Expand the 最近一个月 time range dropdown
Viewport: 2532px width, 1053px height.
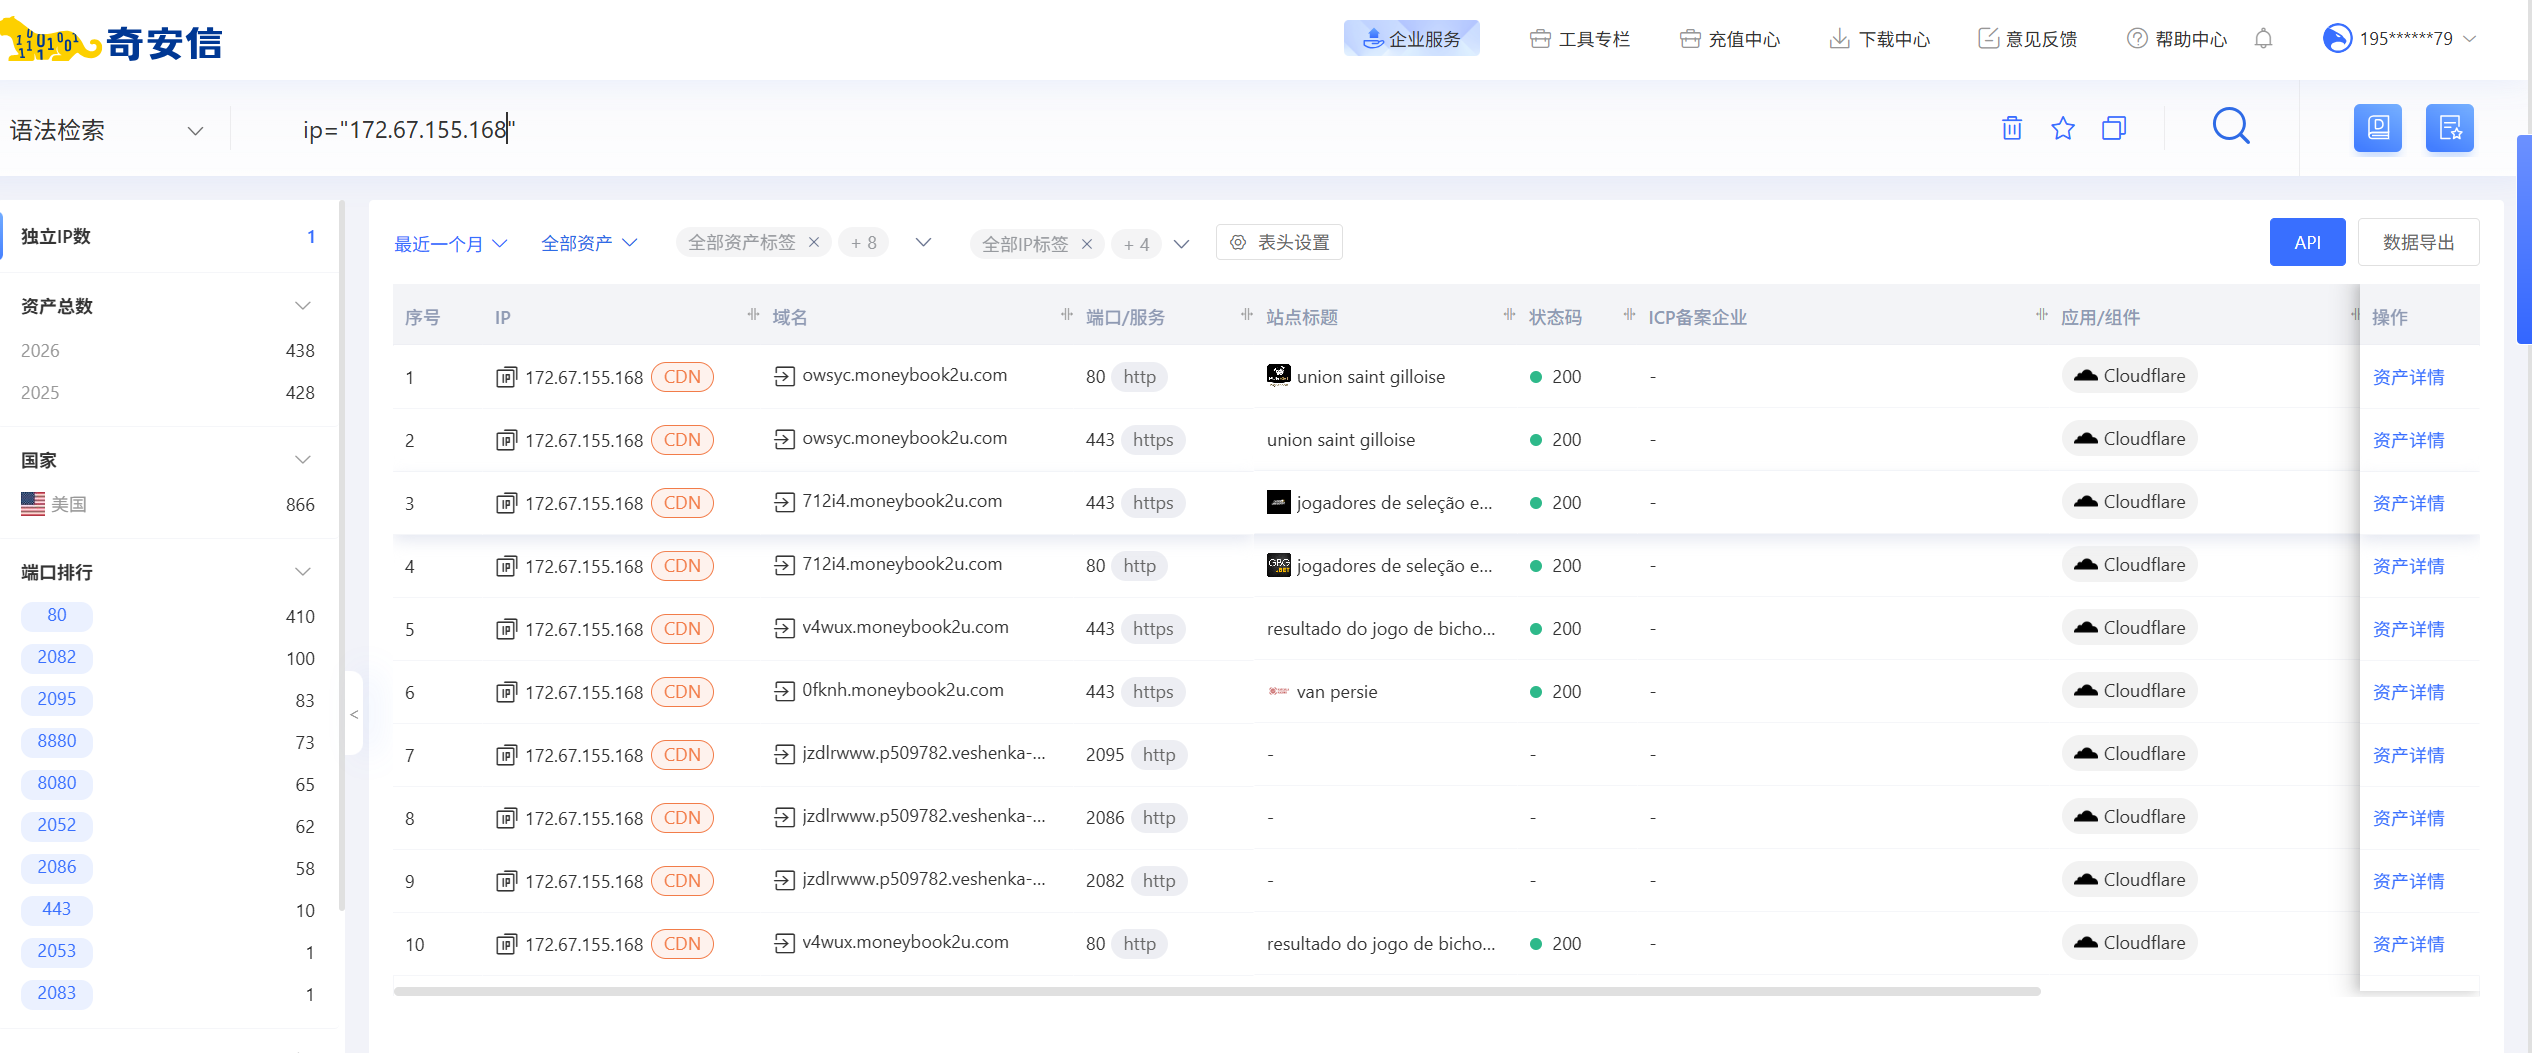(451, 243)
